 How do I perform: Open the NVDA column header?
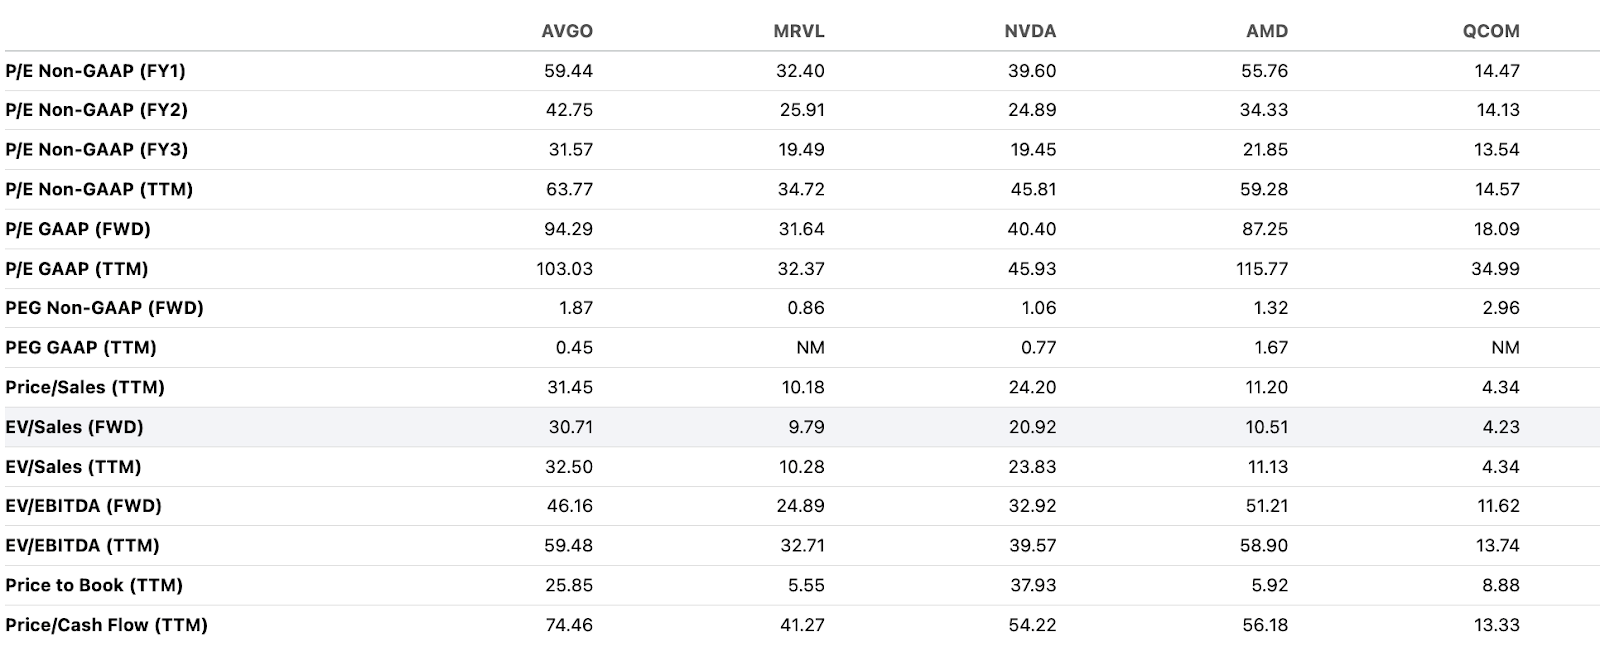point(1030,31)
